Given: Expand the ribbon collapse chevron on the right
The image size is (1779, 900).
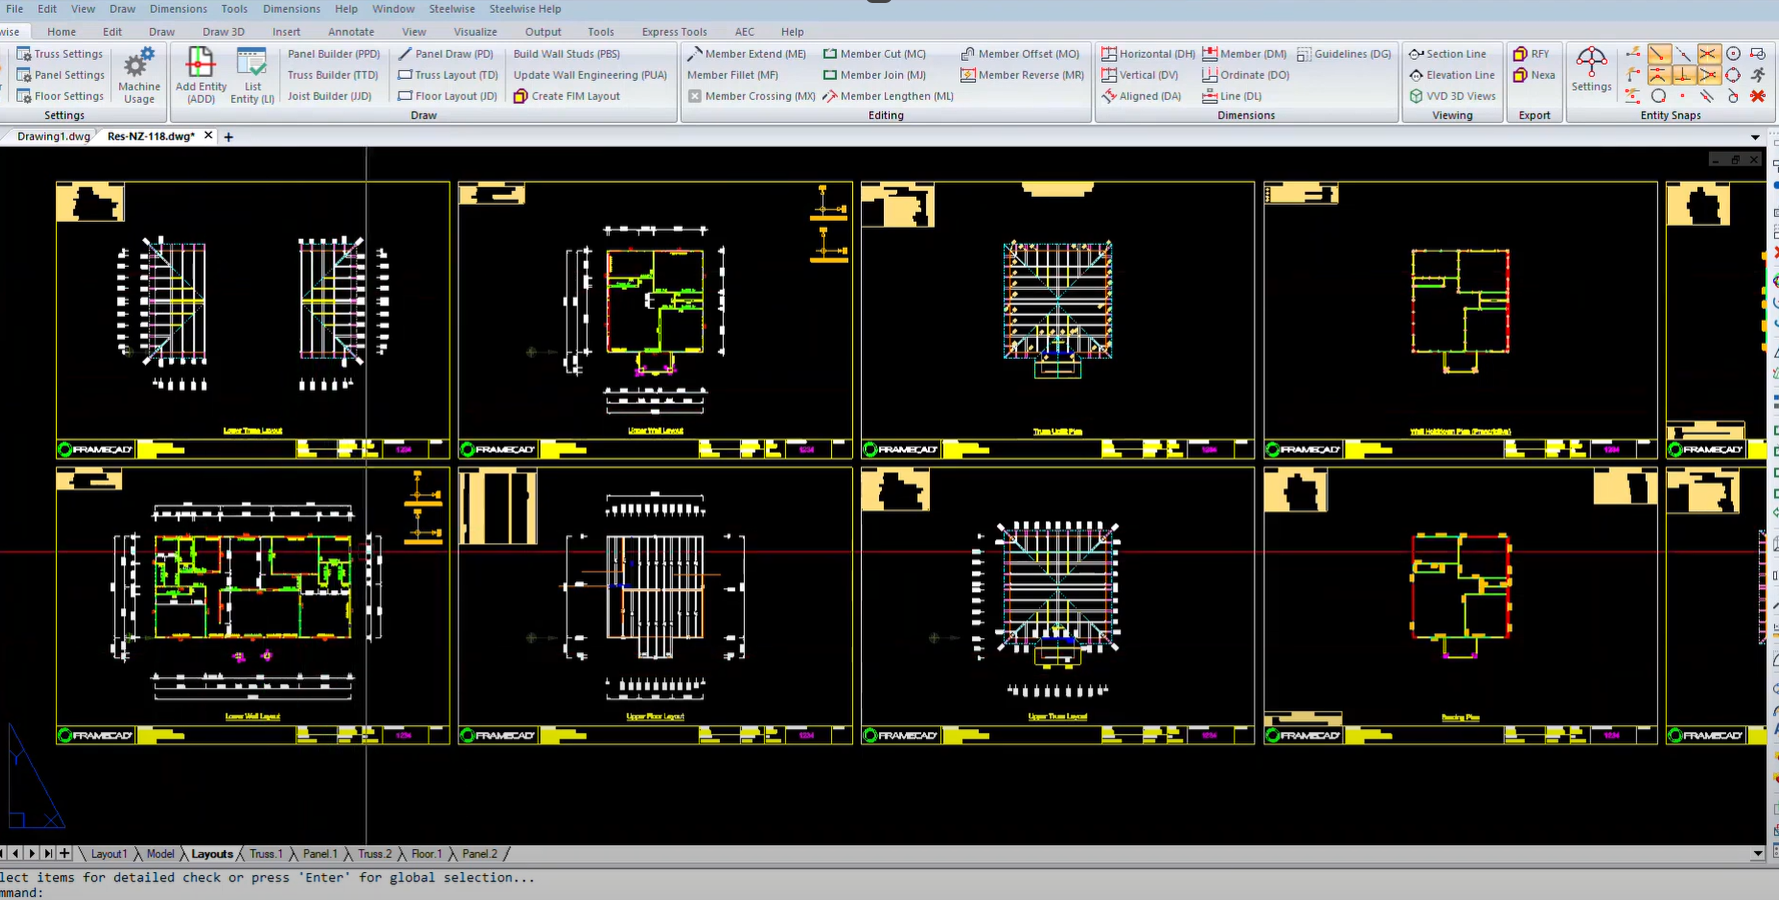Looking at the screenshot, I should [1757, 136].
